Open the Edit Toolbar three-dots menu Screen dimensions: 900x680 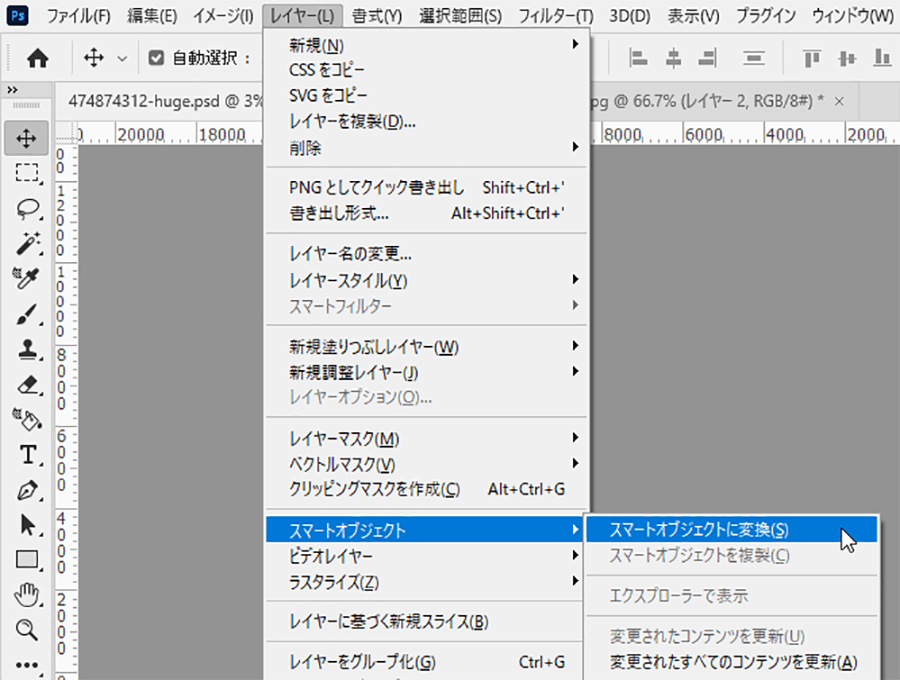tap(27, 666)
